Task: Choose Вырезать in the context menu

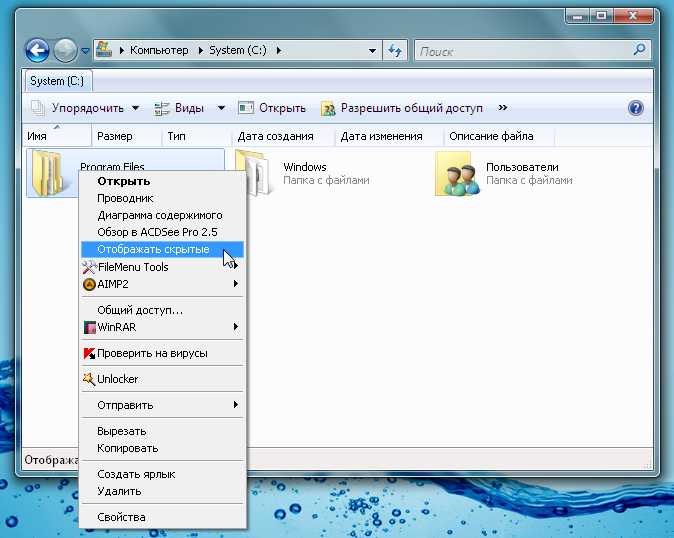Action: tap(162, 431)
